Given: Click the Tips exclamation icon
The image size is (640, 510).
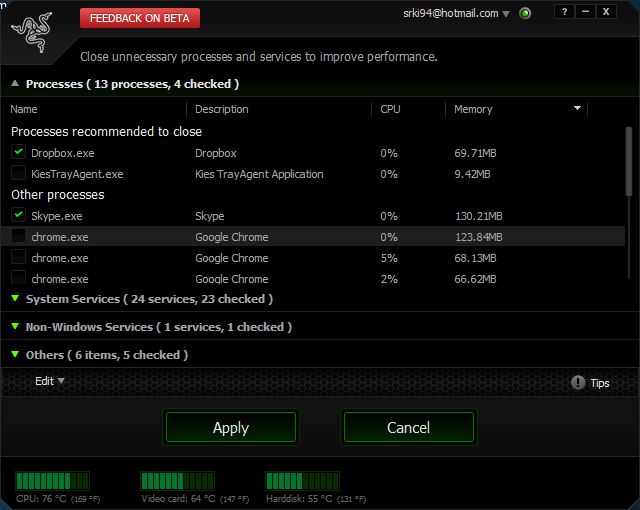Looking at the screenshot, I should point(578,382).
